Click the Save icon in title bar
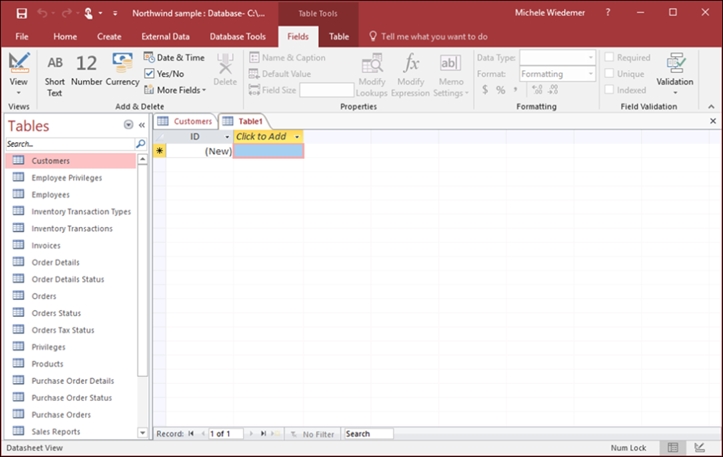The image size is (723, 457). point(22,13)
